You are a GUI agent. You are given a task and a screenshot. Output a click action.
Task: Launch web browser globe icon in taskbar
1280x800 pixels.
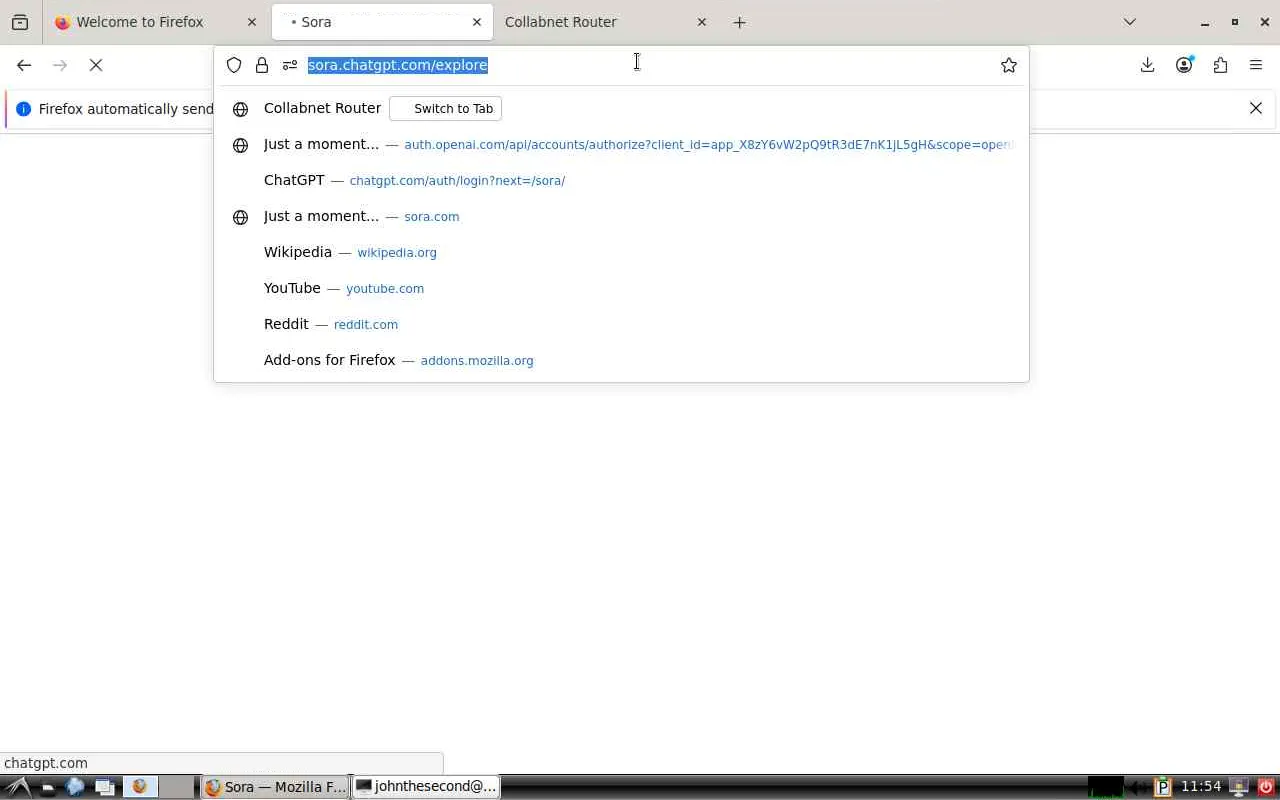(75, 787)
